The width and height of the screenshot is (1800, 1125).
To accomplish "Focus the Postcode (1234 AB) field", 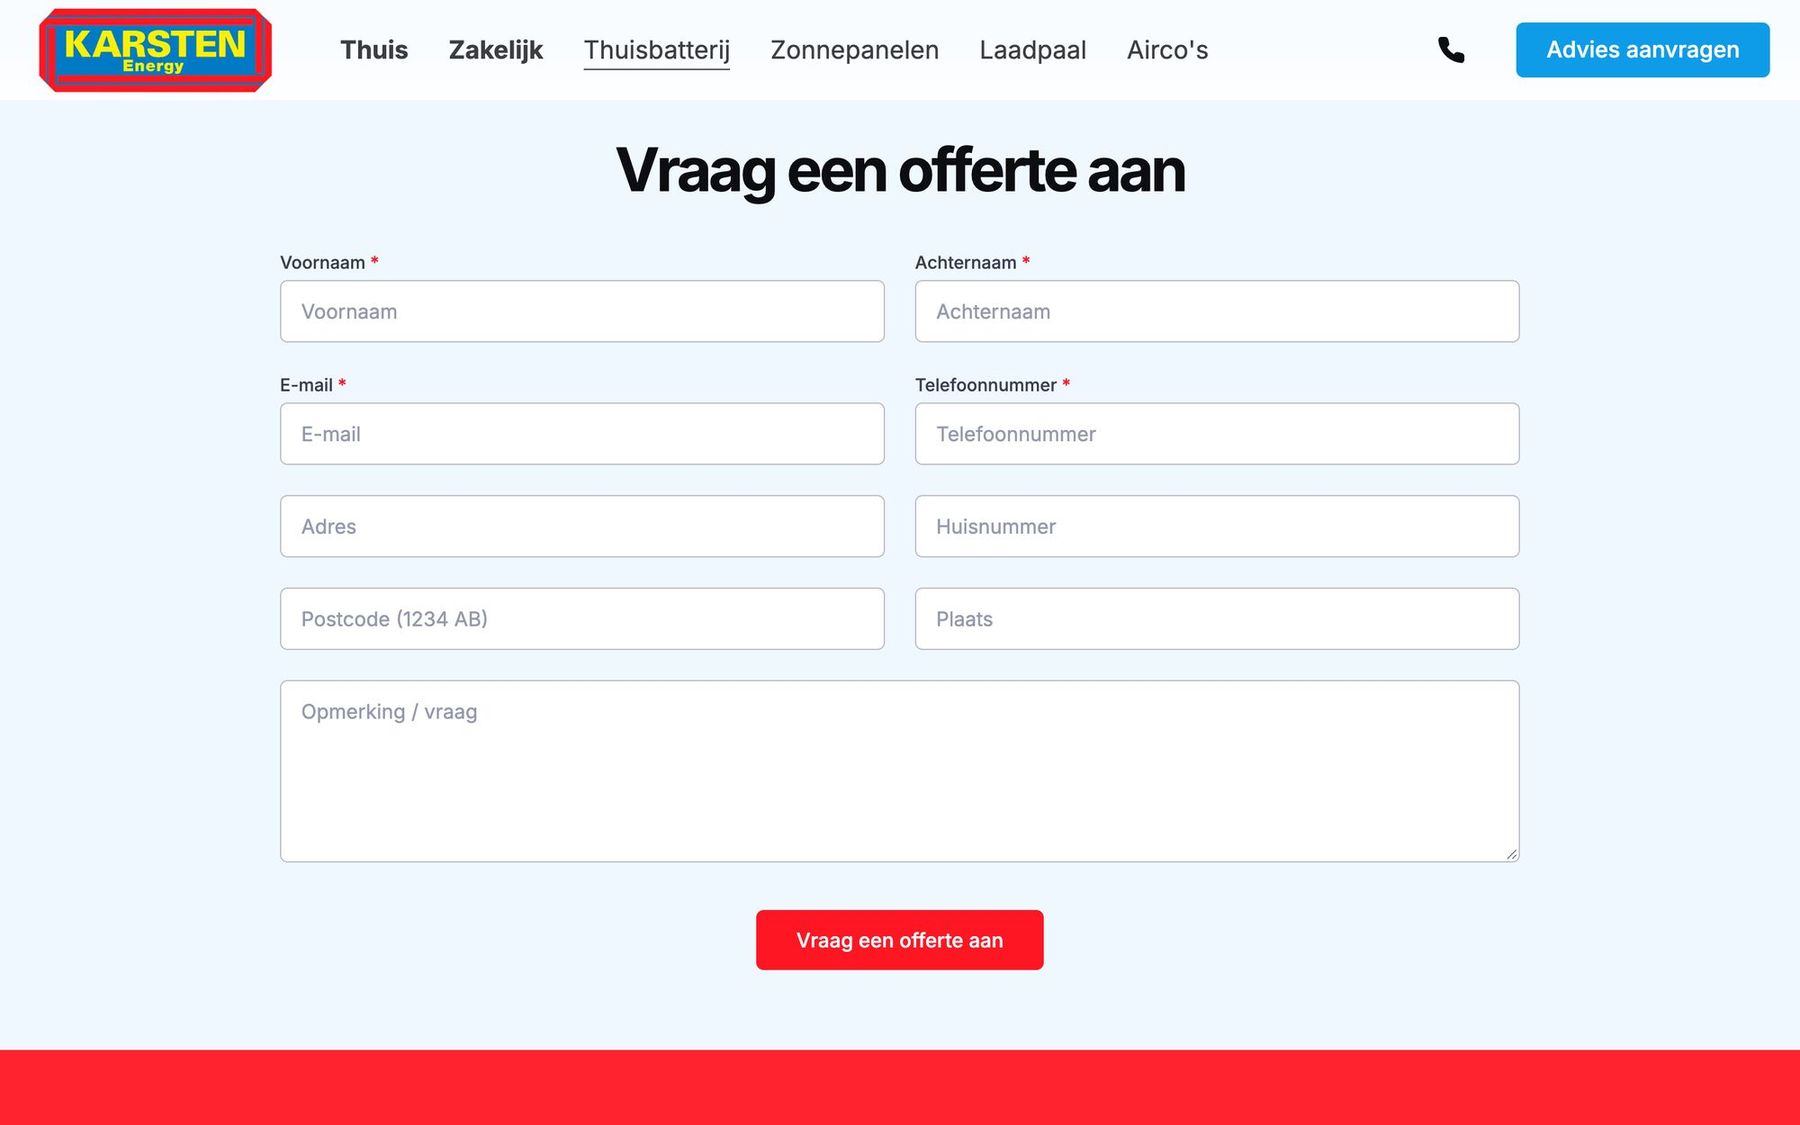I will [x=582, y=619].
